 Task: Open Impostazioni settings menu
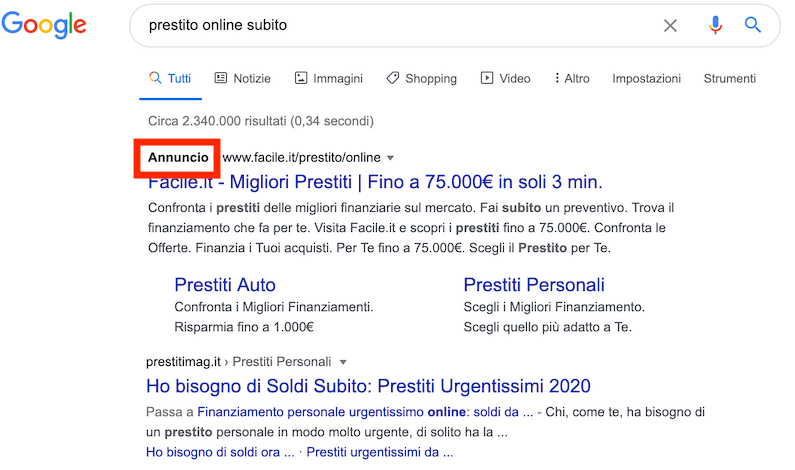[x=646, y=78]
